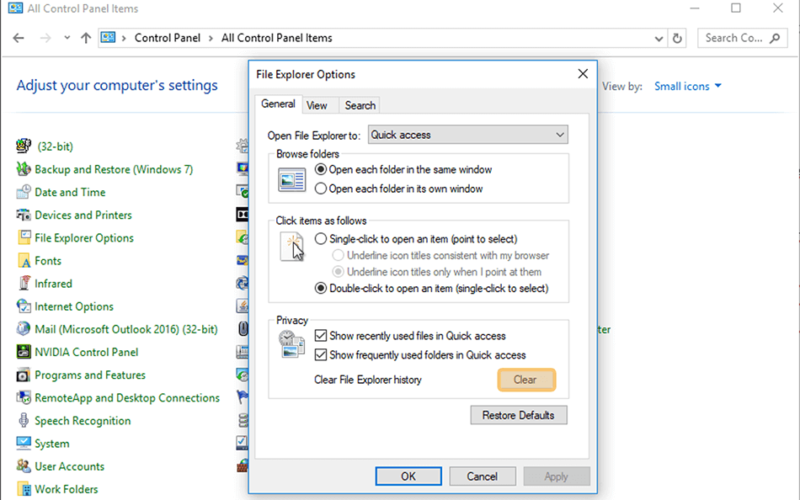Click the RemoteApp and Desktop Connections icon

tap(23, 397)
